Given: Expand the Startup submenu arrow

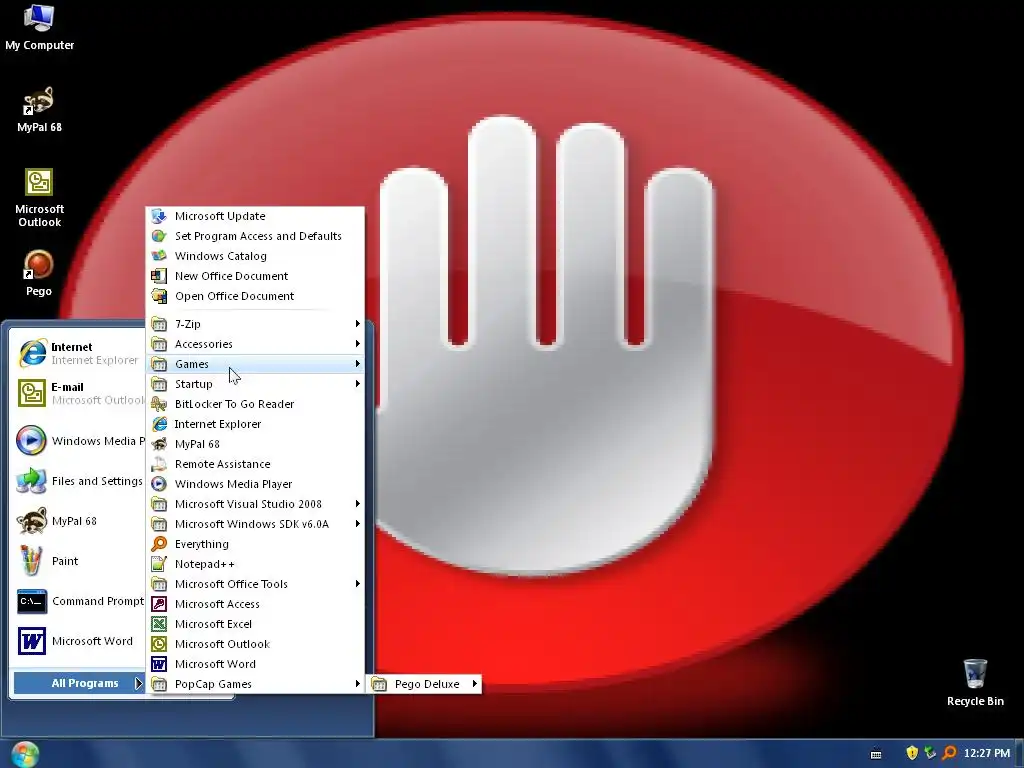Looking at the screenshot, I should point(357,383).
